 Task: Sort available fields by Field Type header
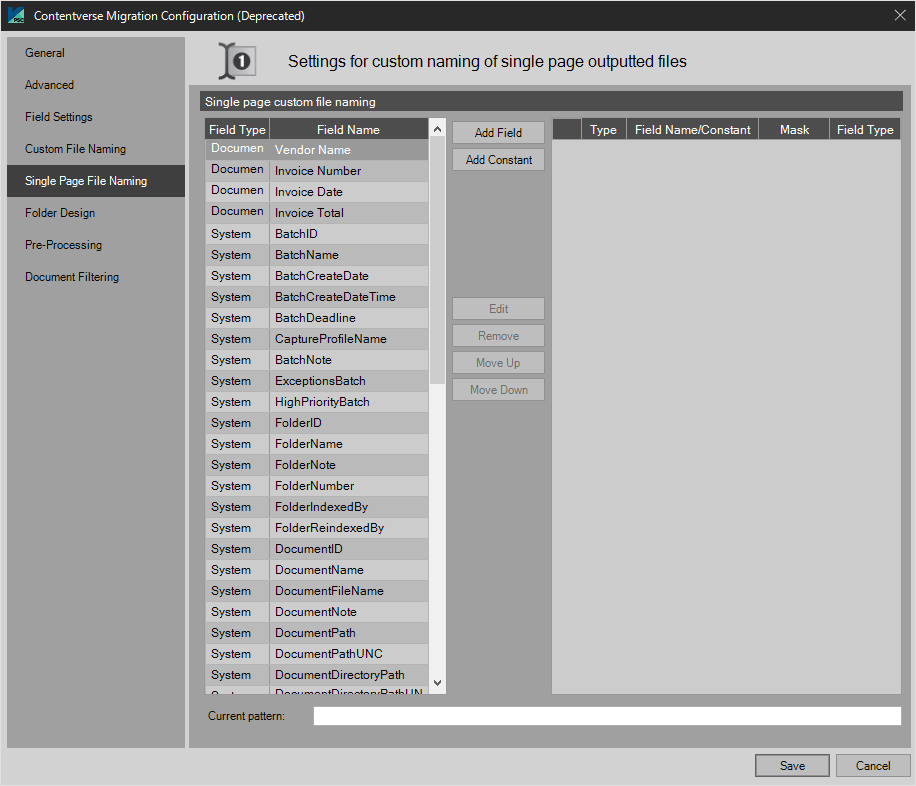point(237,130)
